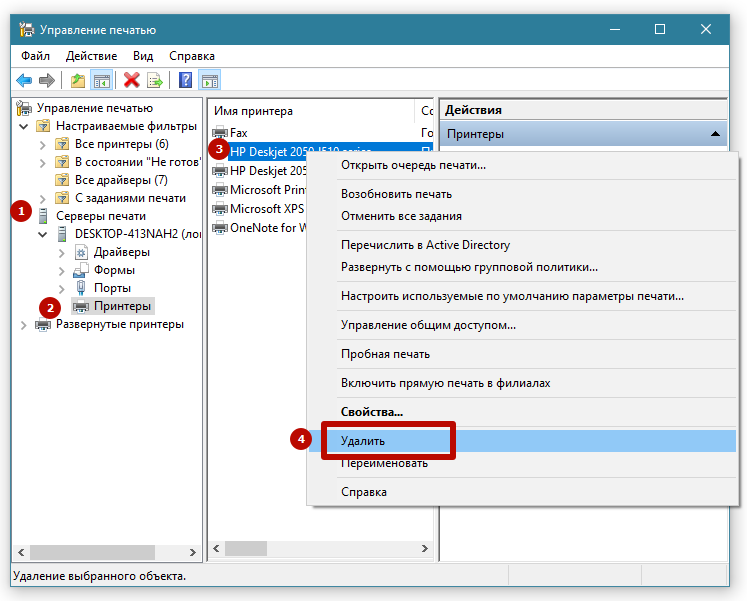
Task: Collapse the DESKTOP-413NAH2 server node
Action: point(42,234)
